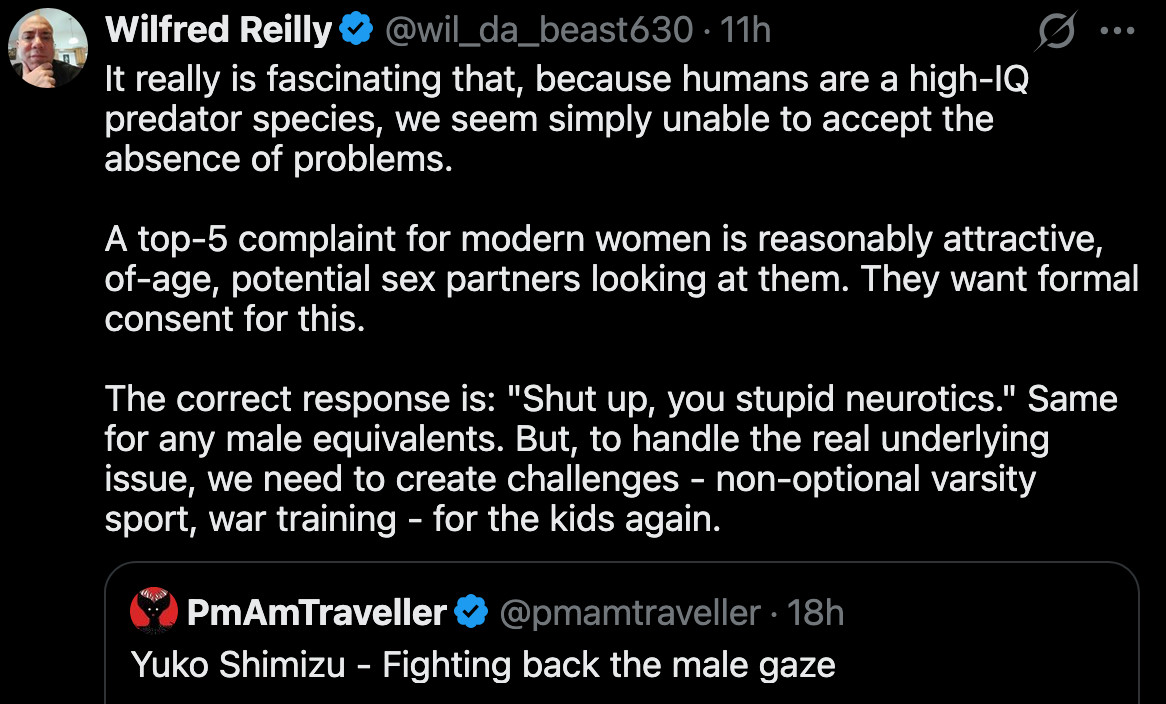This screenshot has width=1166, height=704.
Task: Click the words "high-IQ" in the tweet
Action: tap(966, 80)
